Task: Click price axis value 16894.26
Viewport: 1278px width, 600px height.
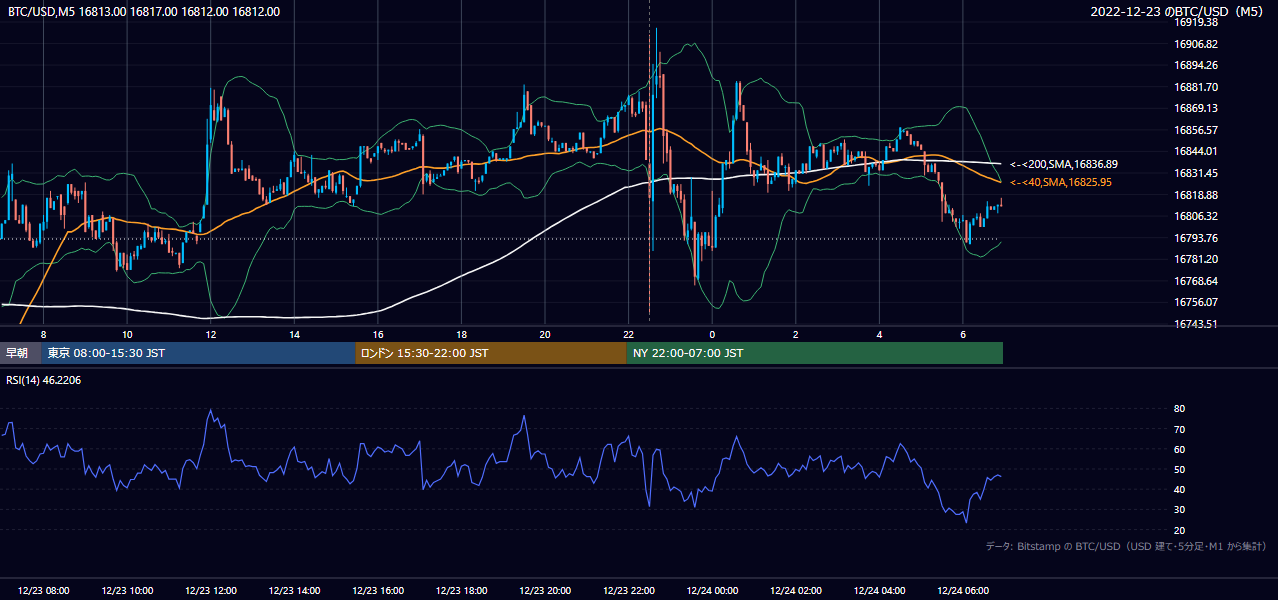Action: [1195, 65]
